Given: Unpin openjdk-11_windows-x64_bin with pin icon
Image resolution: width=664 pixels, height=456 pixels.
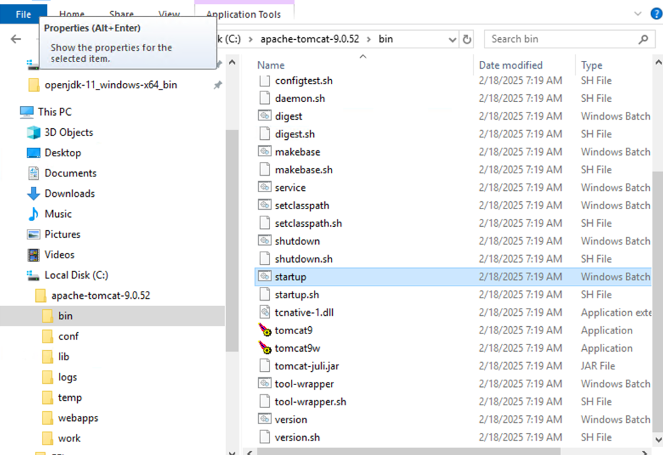Looking at the screenshot, I should (218, 85).
